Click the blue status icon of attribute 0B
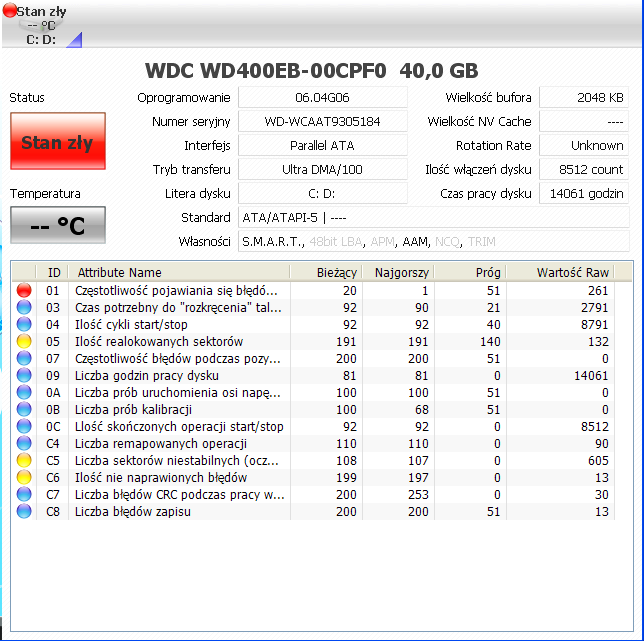 (24, 409)
